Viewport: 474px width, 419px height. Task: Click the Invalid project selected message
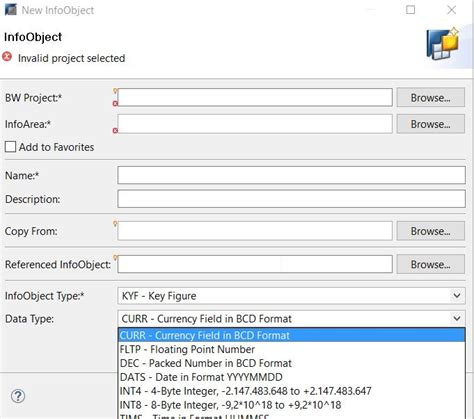pos(72,58)
